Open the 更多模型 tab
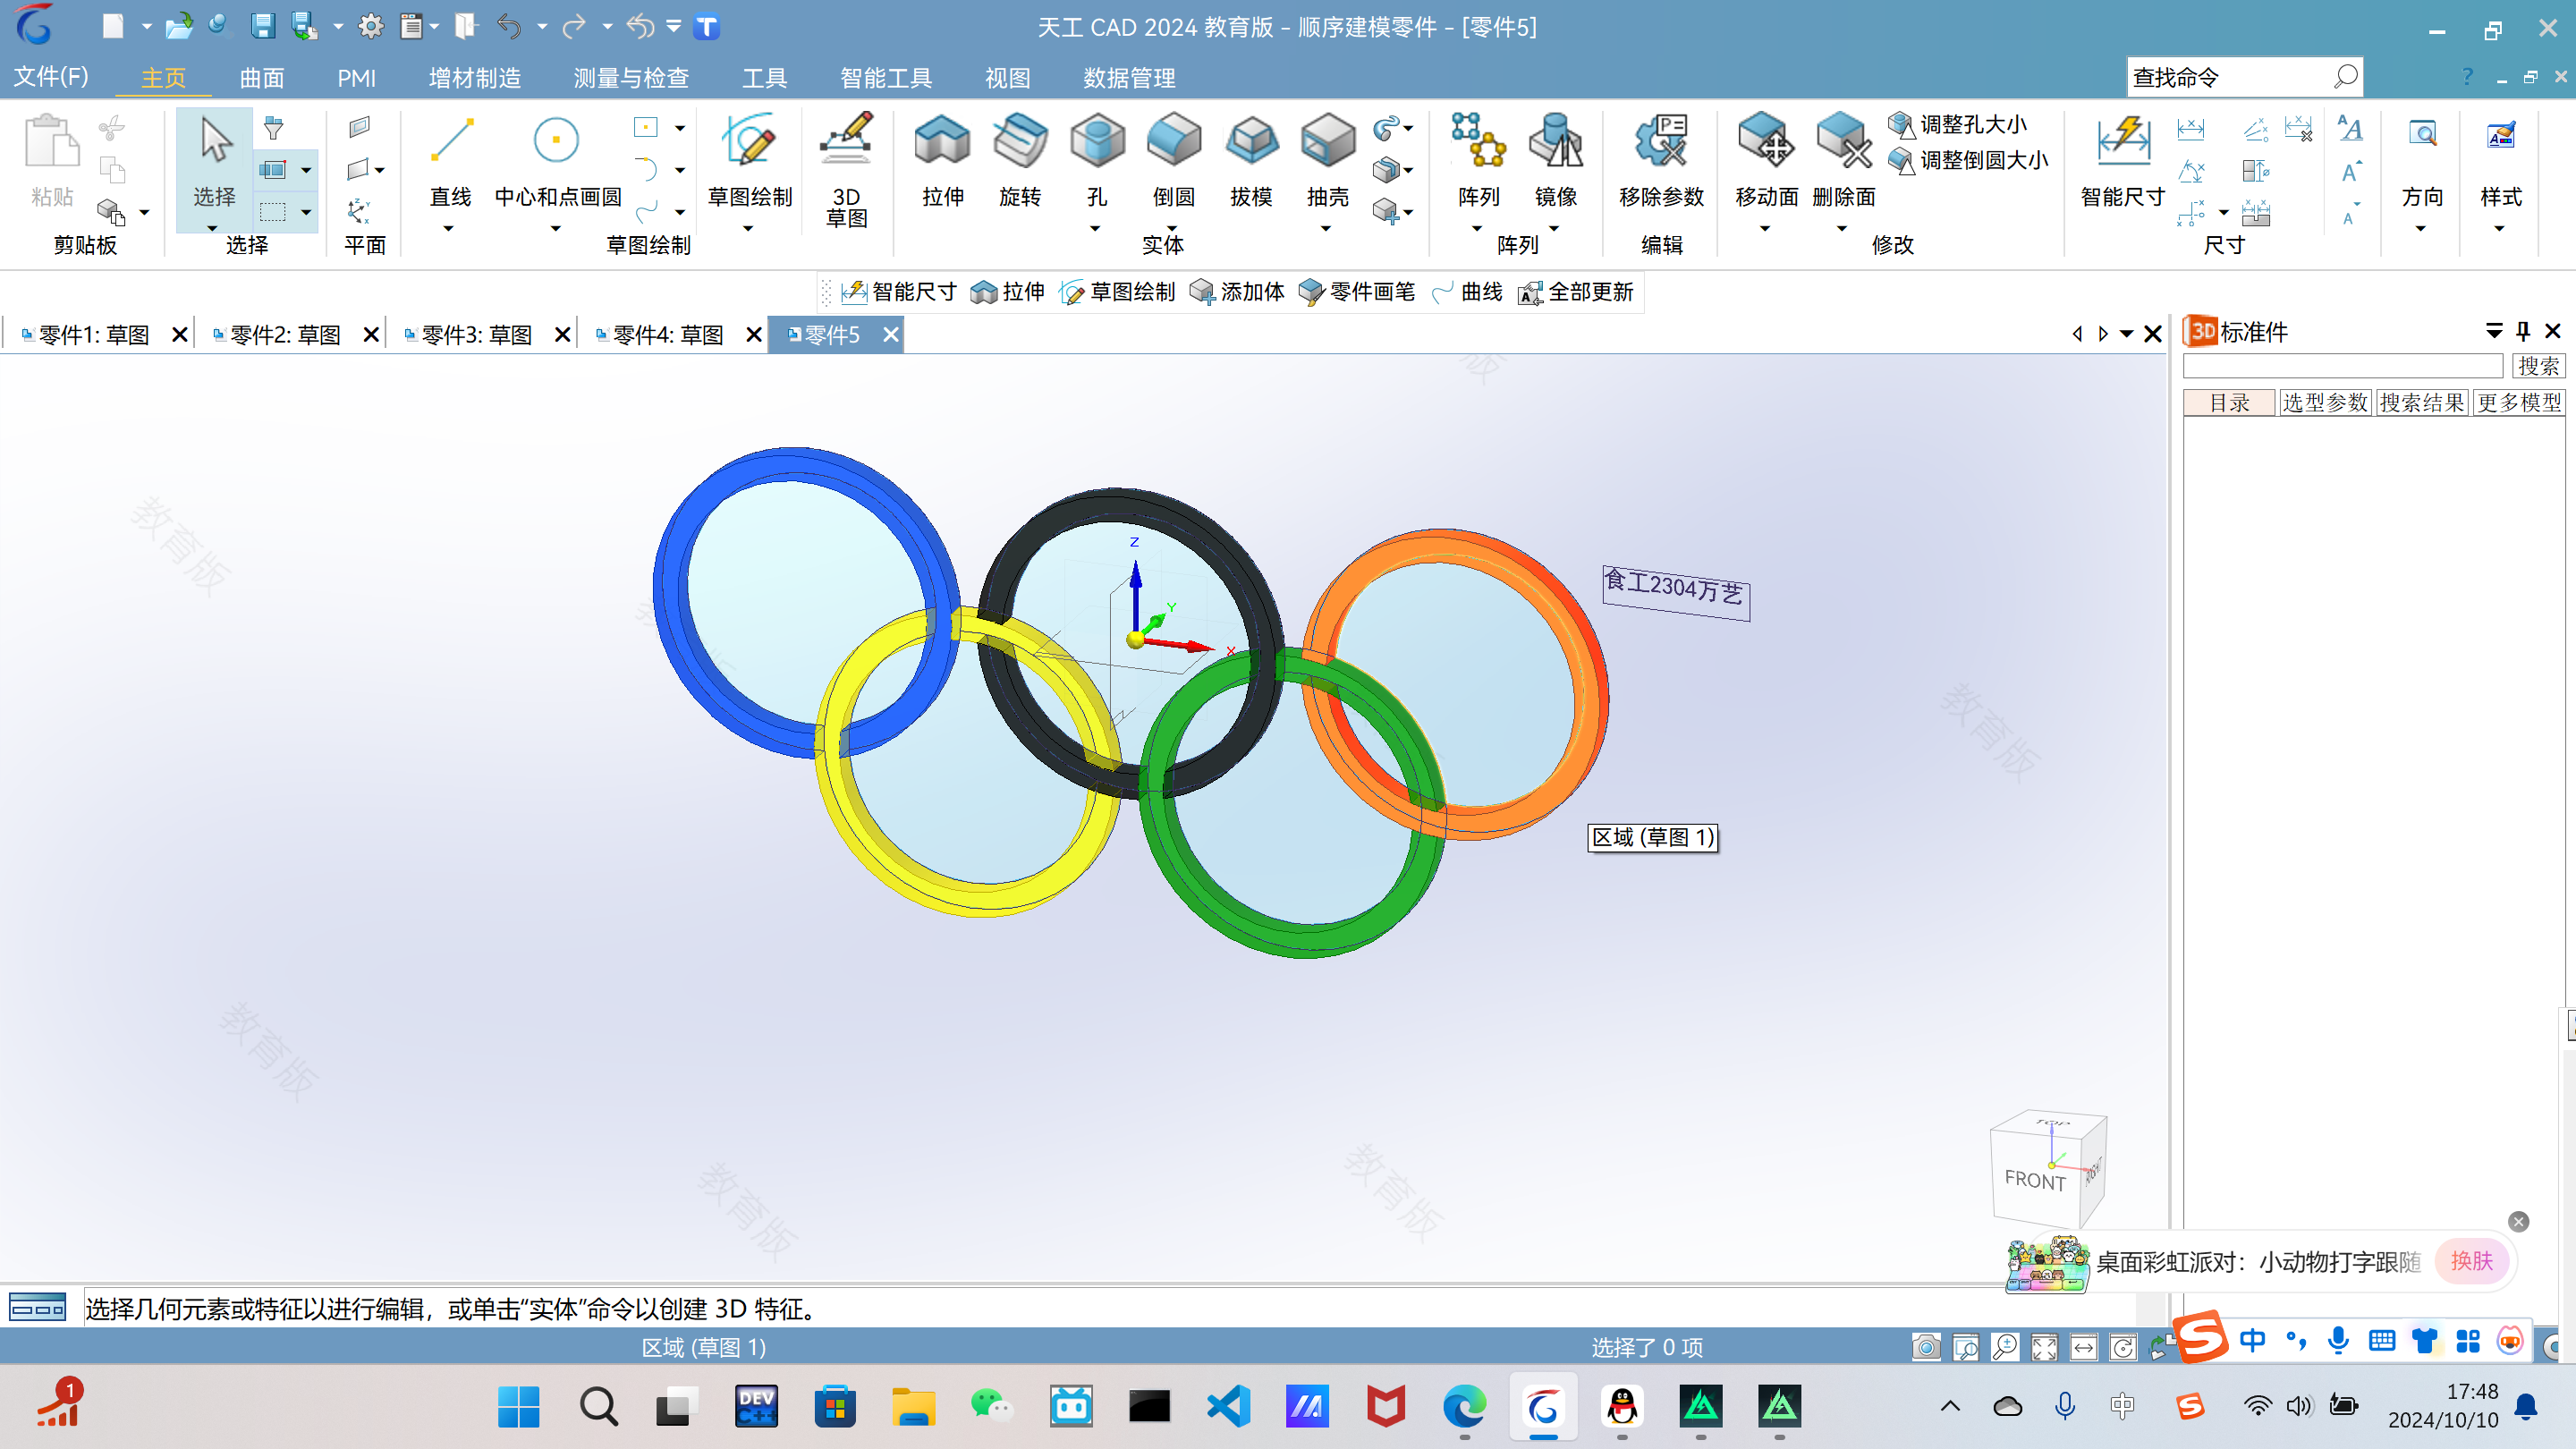The image size is (2576, 1449). (2519, 403)
